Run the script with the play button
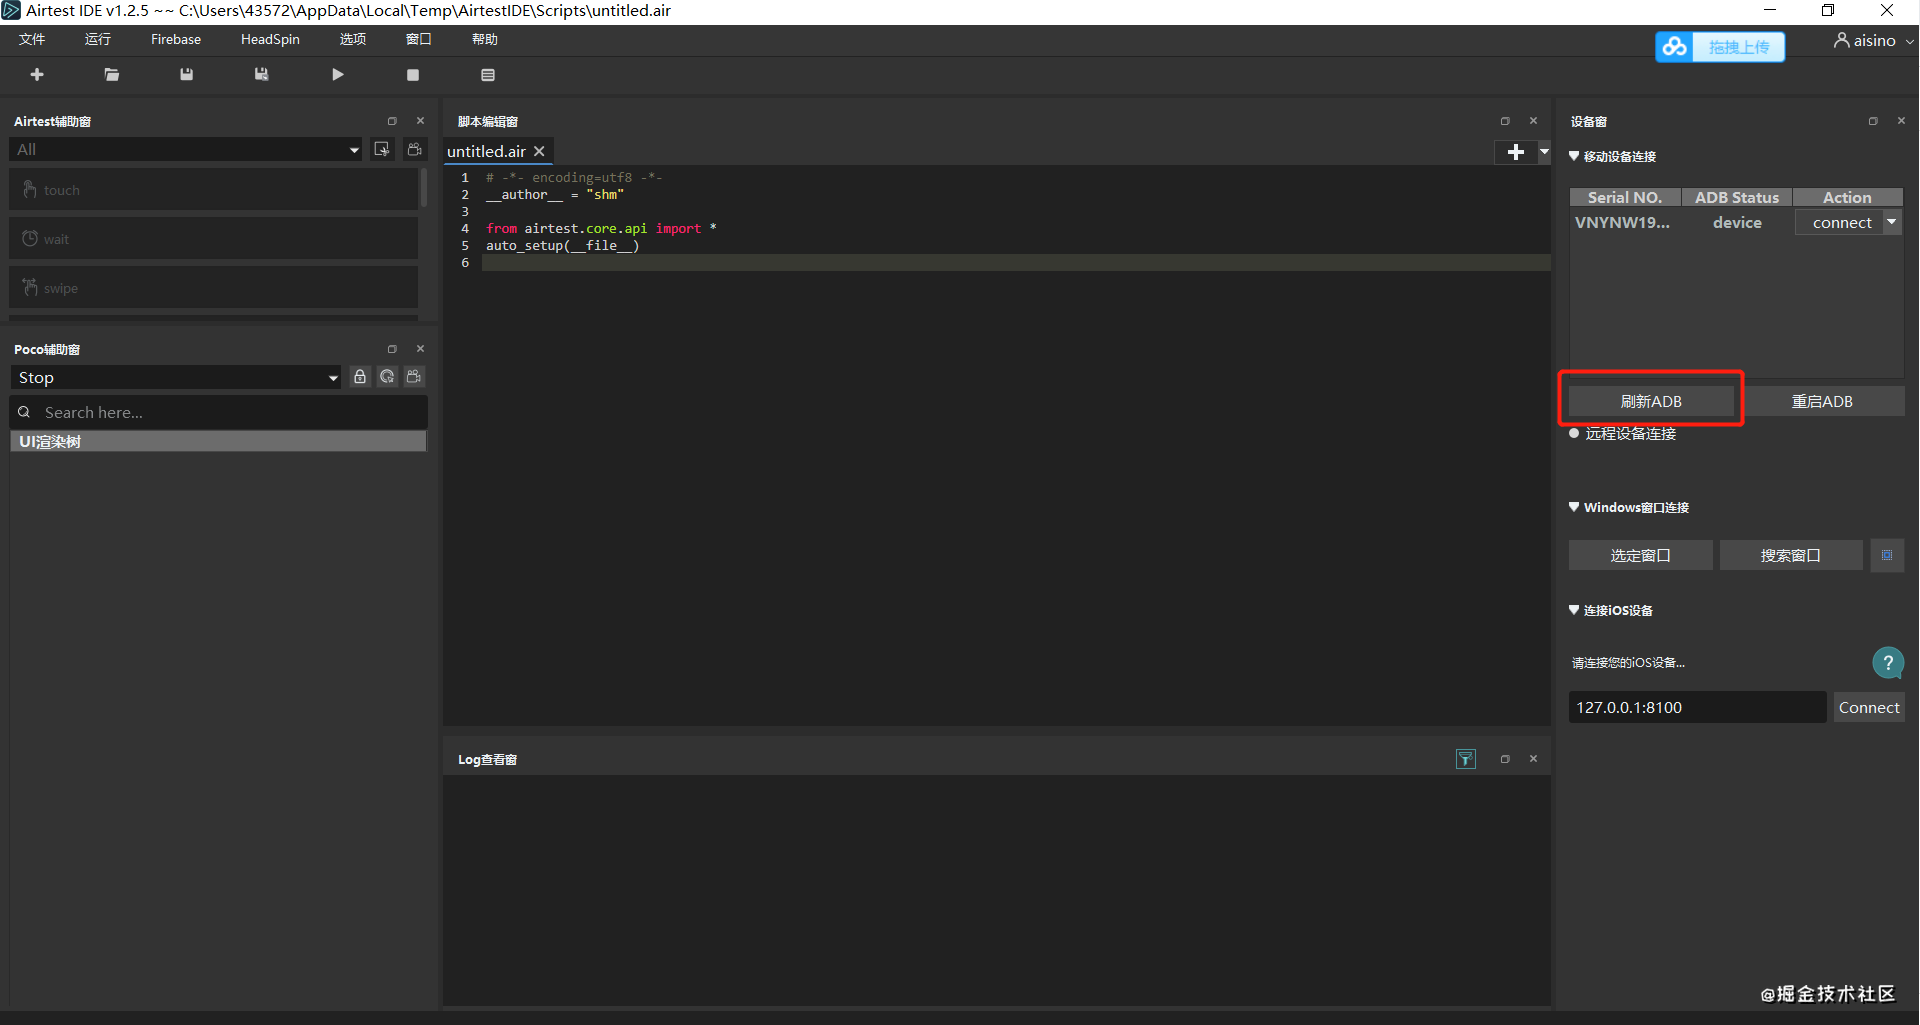The width and height of the screenshot is (1920, 1025). (x=338, y=75)
